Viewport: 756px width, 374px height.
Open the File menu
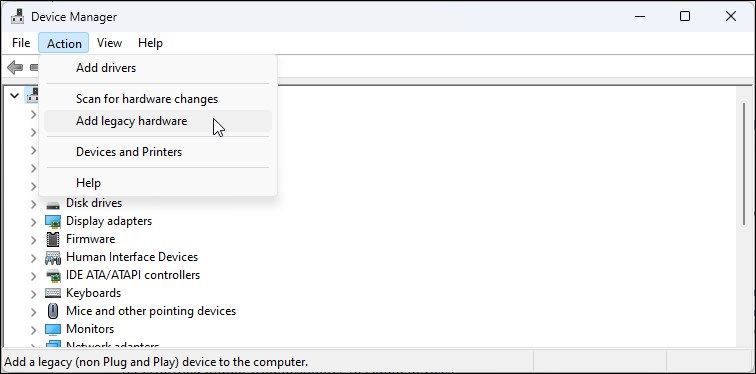[x=21, y=43]
